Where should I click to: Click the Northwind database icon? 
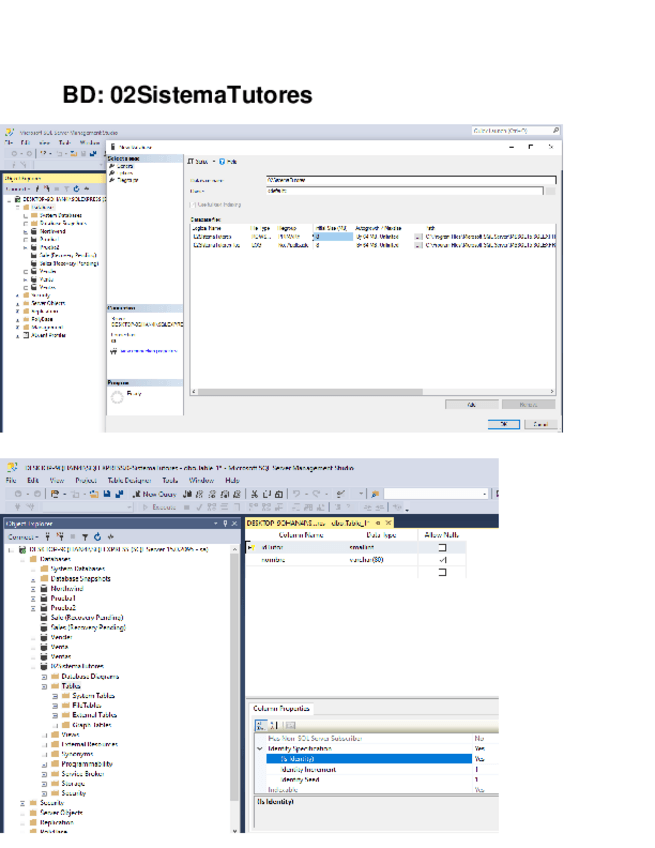click(x=44, y=589)
